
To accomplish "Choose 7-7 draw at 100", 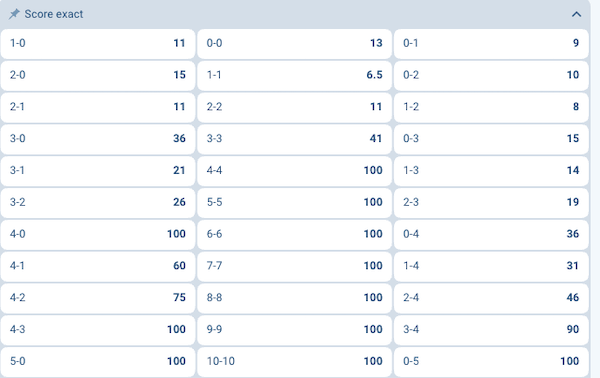I will click(294, 266).
